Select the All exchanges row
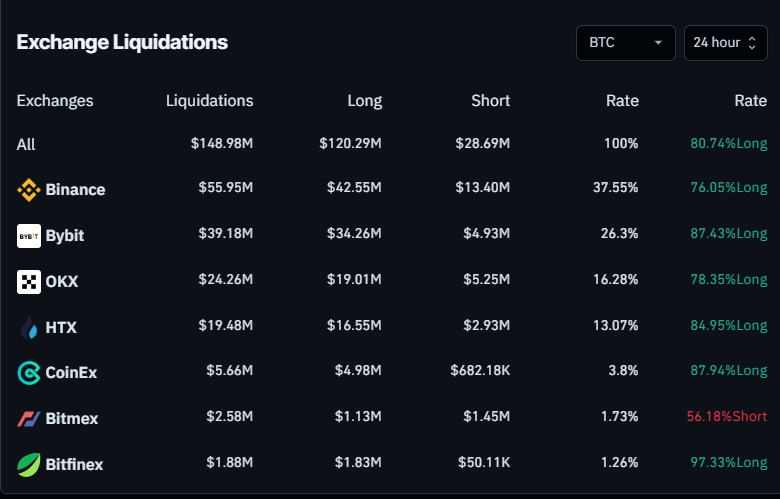This screenshot has height=499, width=780. coord(26,144)
